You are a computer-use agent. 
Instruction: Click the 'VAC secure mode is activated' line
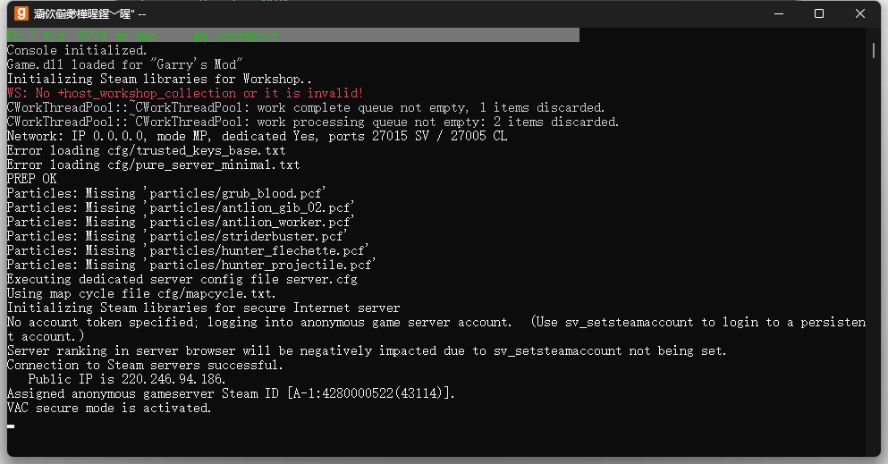coord(109,408)
